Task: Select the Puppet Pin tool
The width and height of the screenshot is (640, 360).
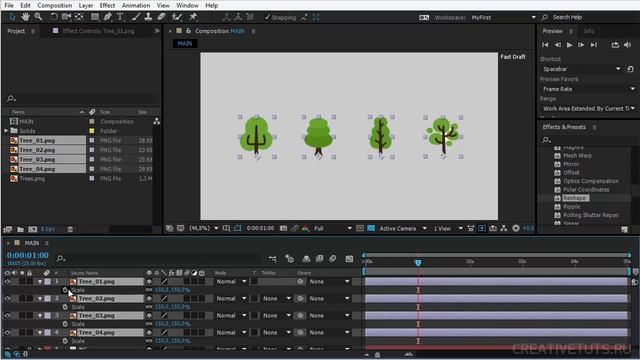Action: pyautogui.click(x=193, y=17)
